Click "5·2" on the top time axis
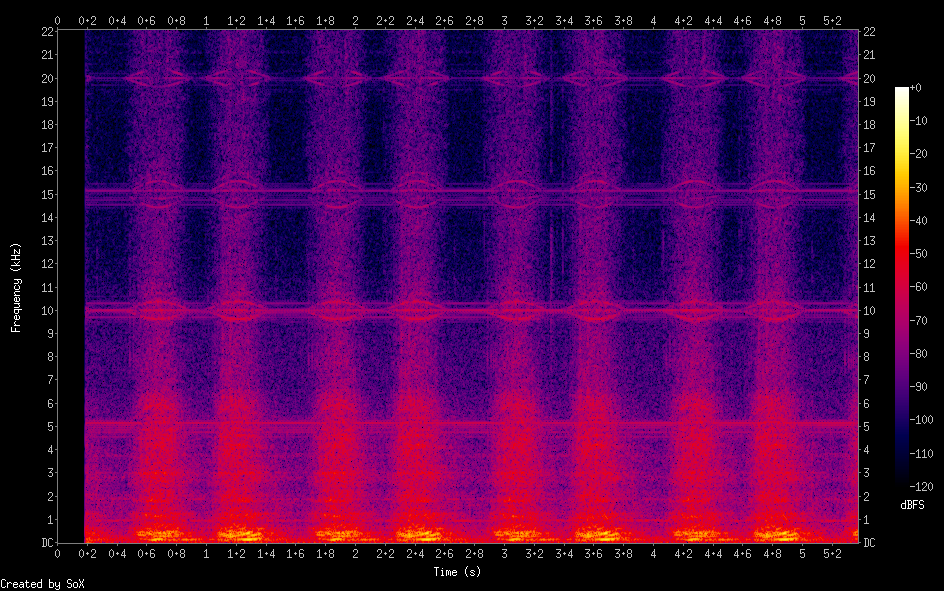Image resolution: width=944 pixels, height=591 pixels. 832,21
